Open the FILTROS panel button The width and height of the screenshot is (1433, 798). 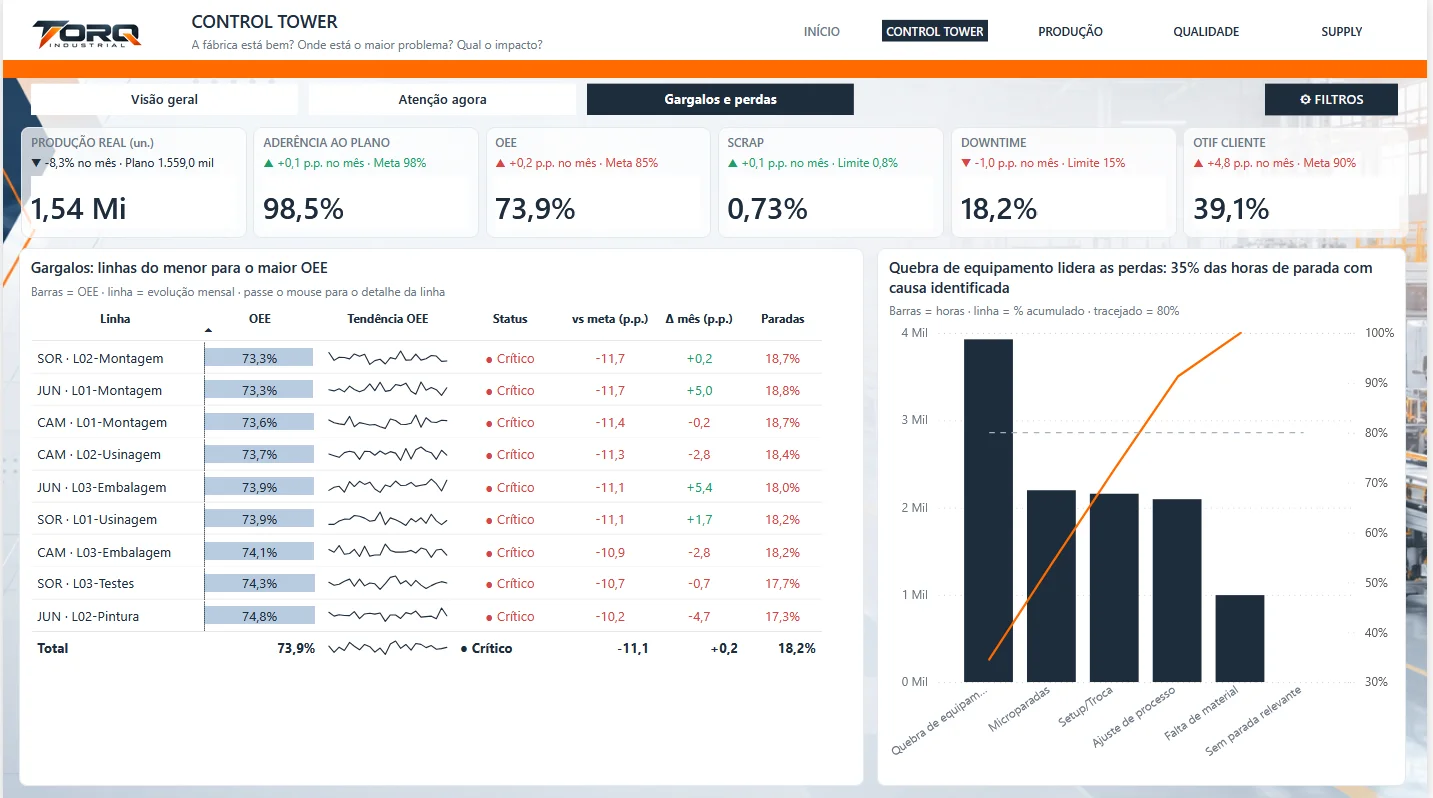[1331, 99]
